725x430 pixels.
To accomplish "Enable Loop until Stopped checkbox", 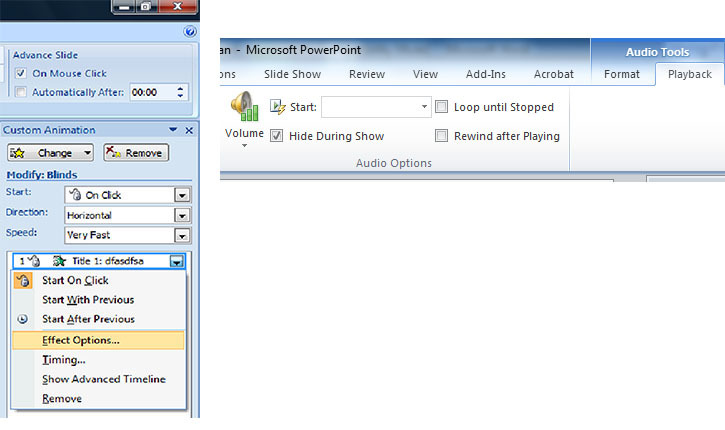I will pos(442,107).
